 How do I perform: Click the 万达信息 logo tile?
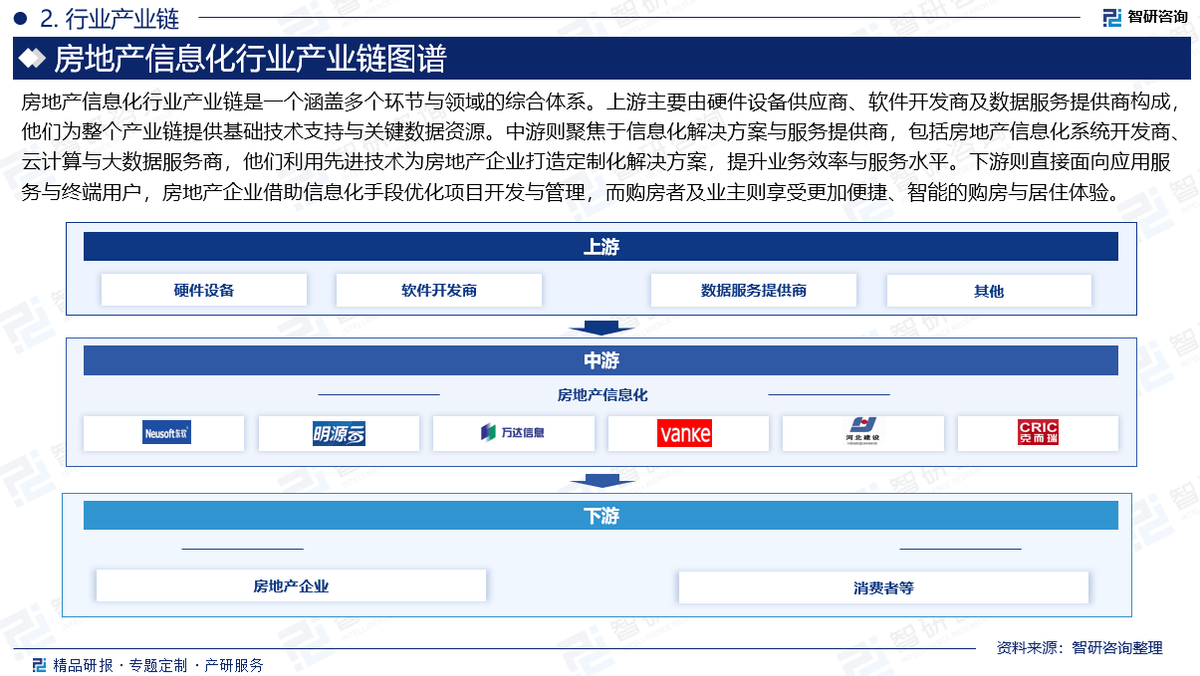click(x=513, y=433)
